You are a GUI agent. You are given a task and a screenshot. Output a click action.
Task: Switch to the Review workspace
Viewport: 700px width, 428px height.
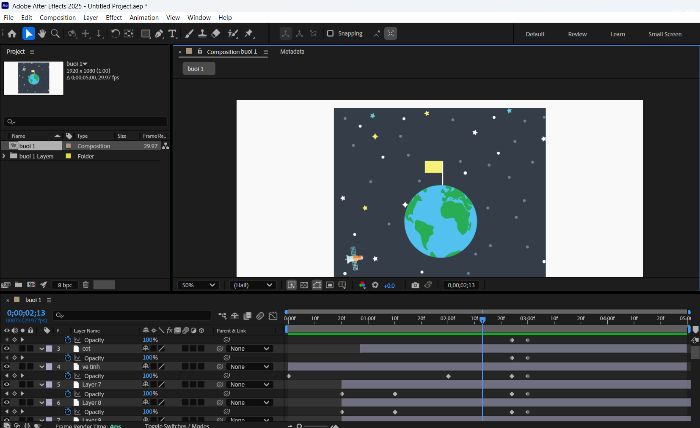pyautogui.click(x=577, y=34)
